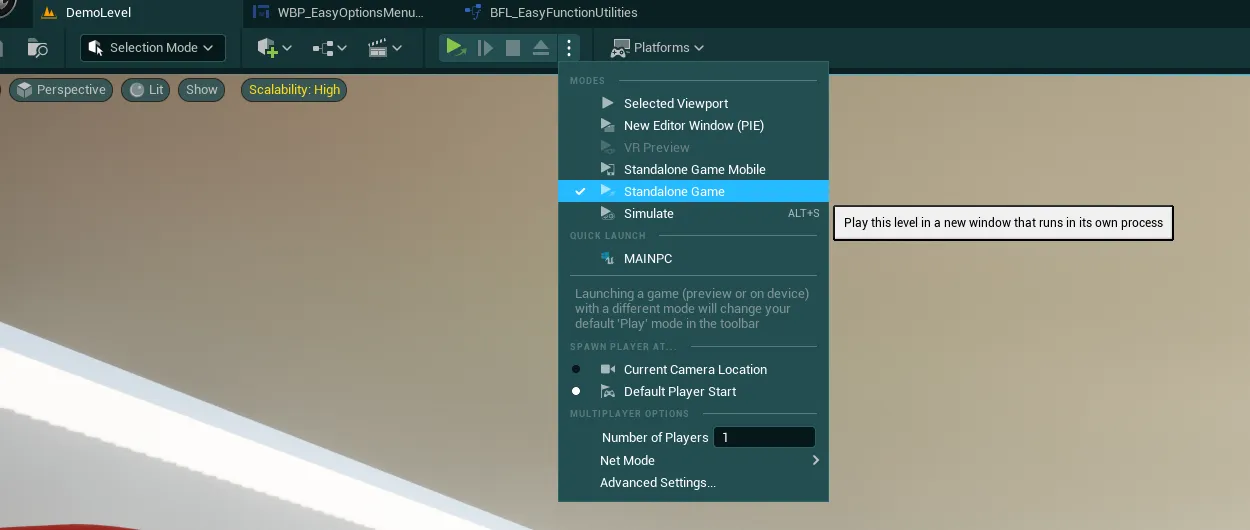The height and width of the screenshot is (530, 1250).
Task: Open the Platforms dropdown
Action: click(x=657, y=47)
